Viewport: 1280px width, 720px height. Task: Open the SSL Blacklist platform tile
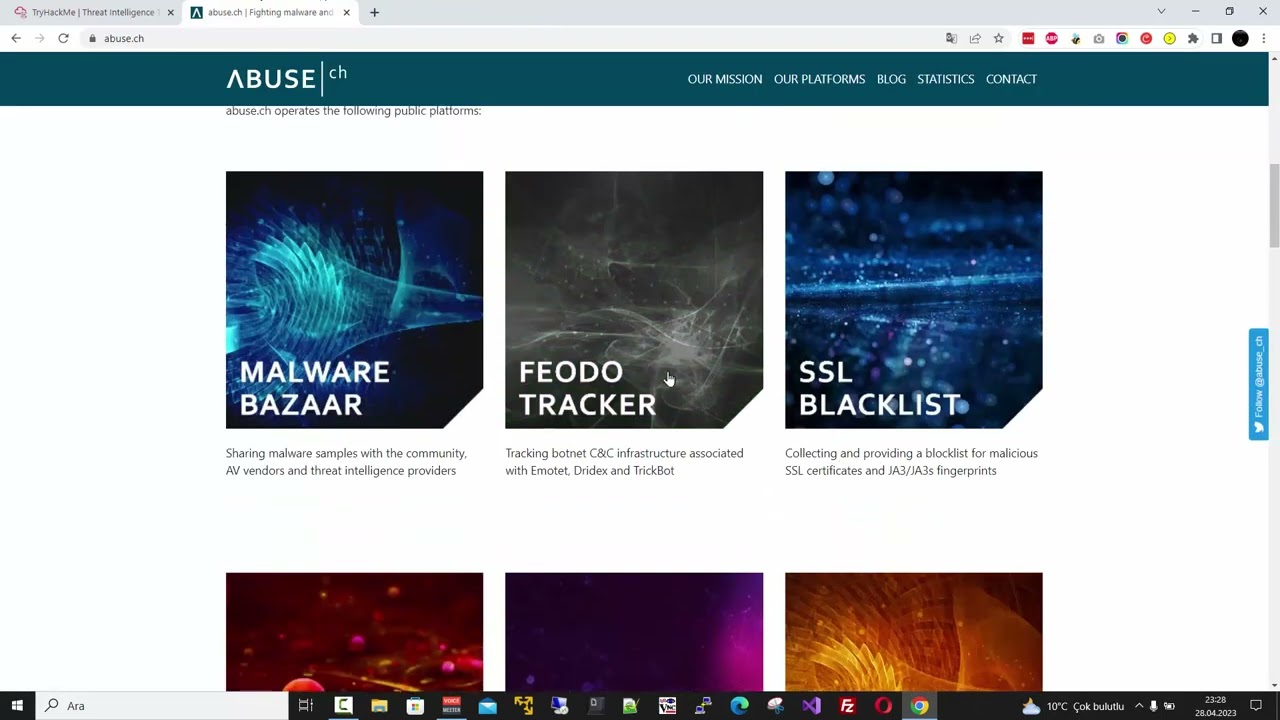pyautogui.click(x=914, y=300)
